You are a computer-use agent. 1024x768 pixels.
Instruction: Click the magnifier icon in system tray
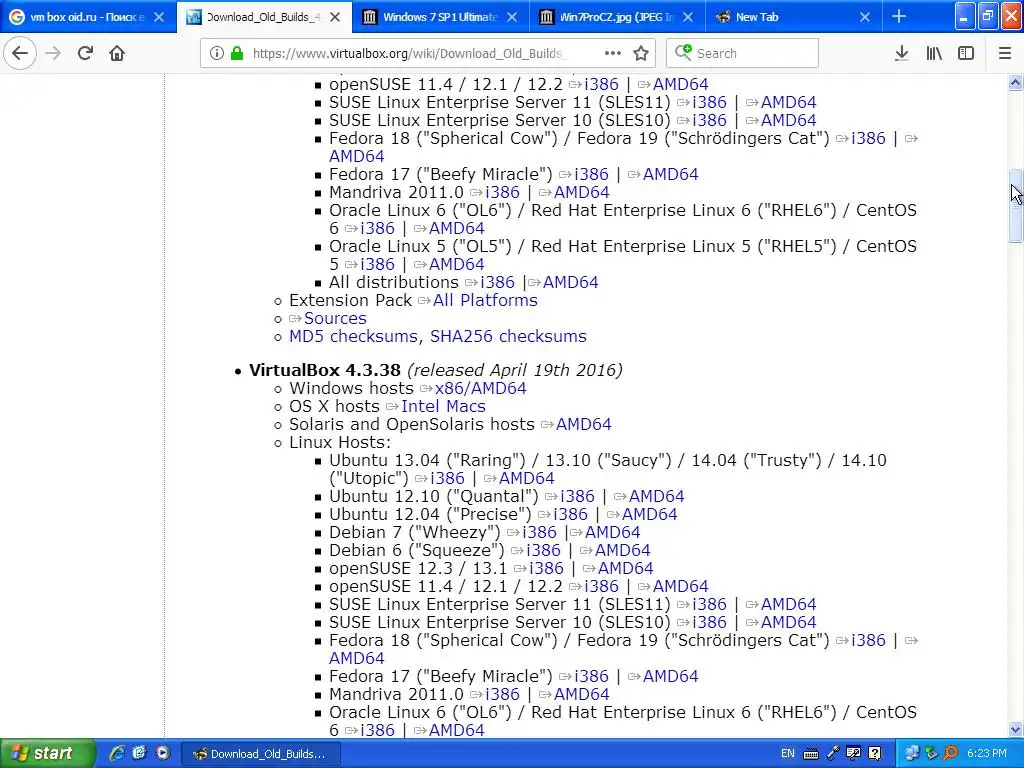point(950,754)
